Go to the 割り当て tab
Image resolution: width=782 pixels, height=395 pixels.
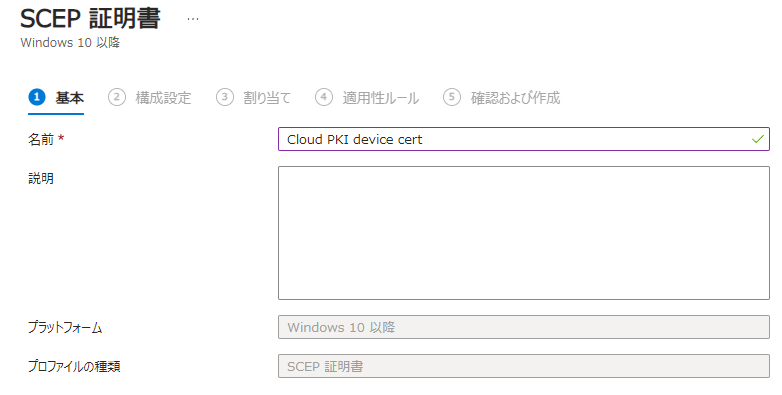[267, 98]
